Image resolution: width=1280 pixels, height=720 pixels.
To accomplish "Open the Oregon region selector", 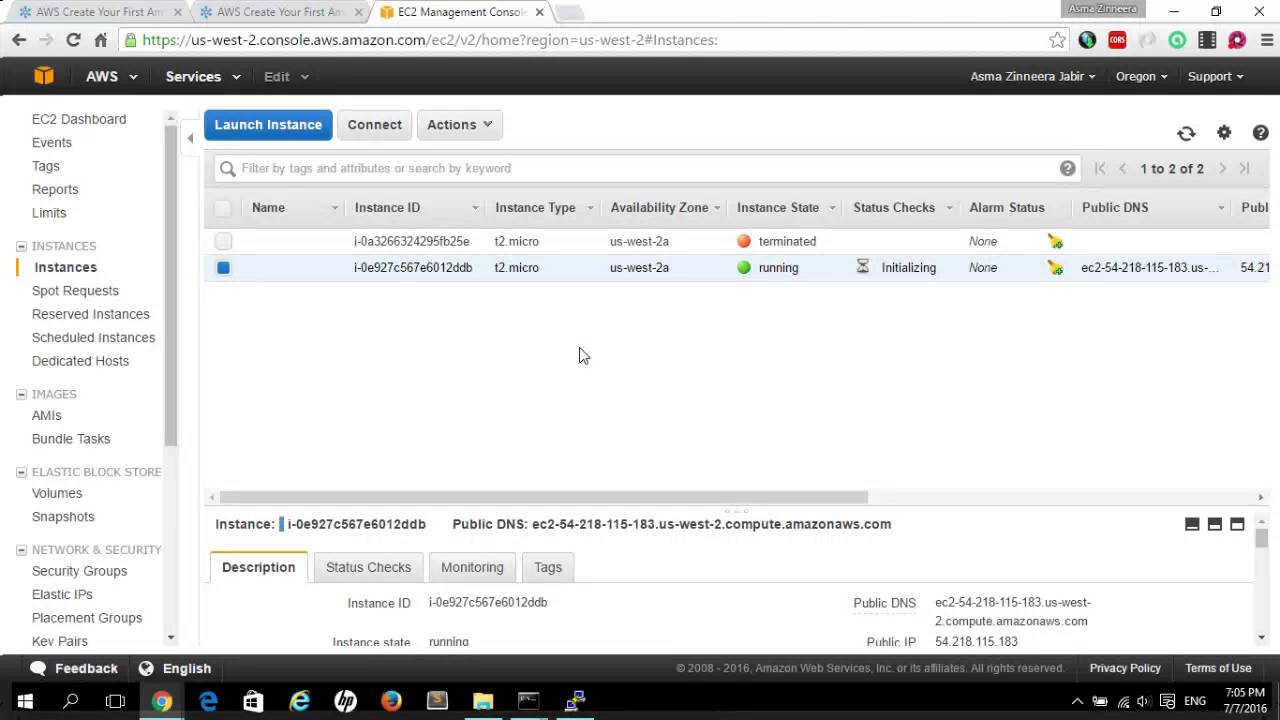I will point(1141,76).
